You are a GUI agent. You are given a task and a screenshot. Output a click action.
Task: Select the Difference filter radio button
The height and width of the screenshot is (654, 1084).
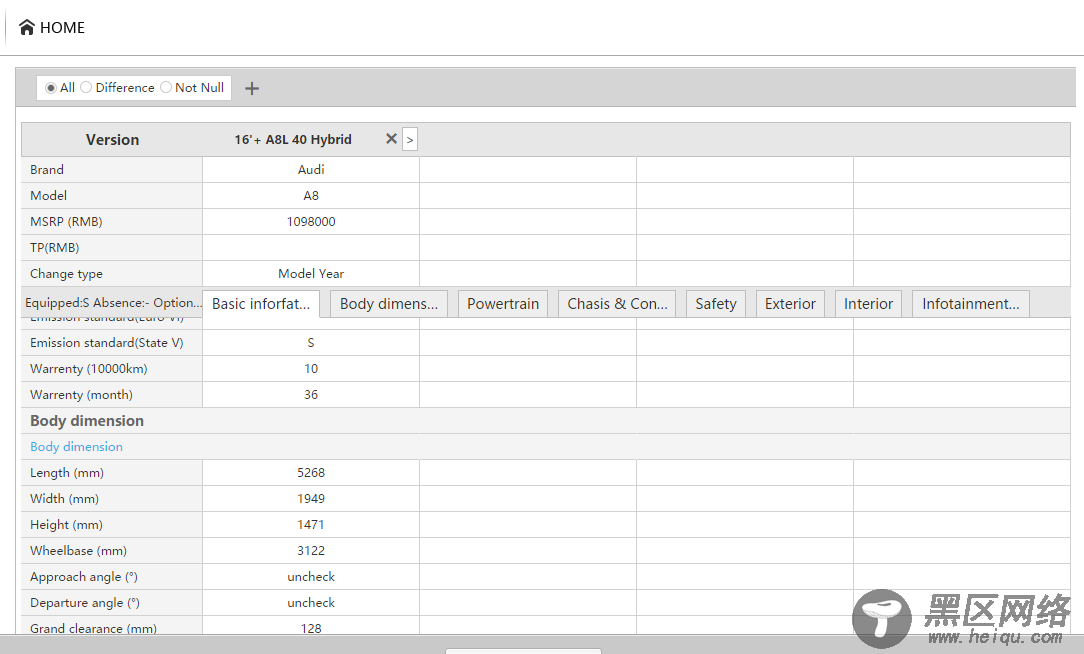pos(86,88)
